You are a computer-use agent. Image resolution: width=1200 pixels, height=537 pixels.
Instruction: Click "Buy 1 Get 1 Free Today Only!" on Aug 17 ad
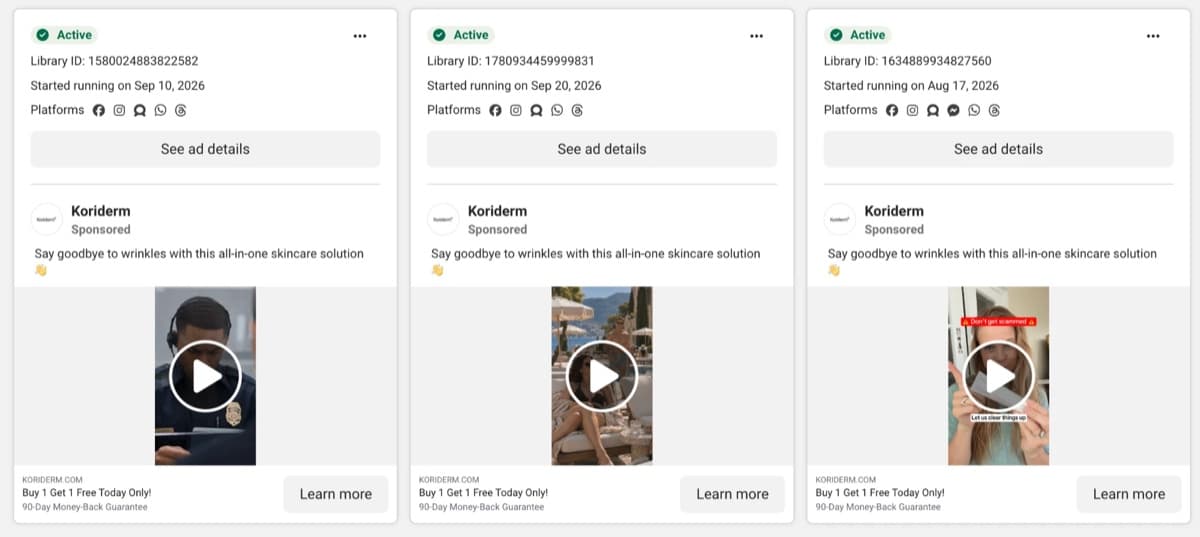click(x=880, y=493)
